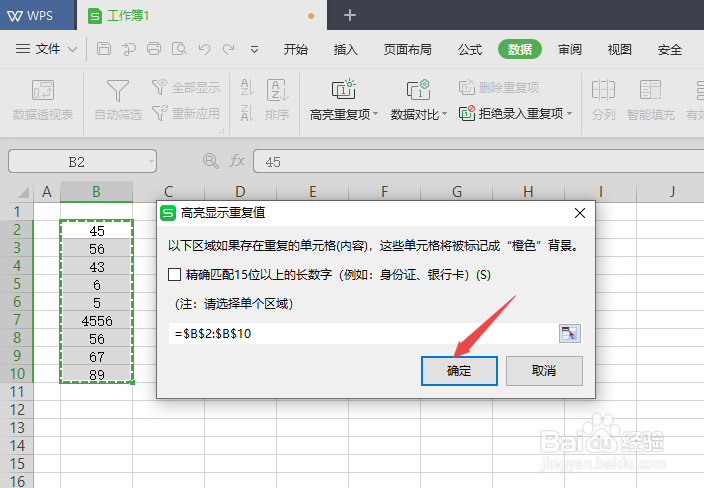Click the print preview icon
This screenshot has width=704, height=488.
tap(179, 48)
